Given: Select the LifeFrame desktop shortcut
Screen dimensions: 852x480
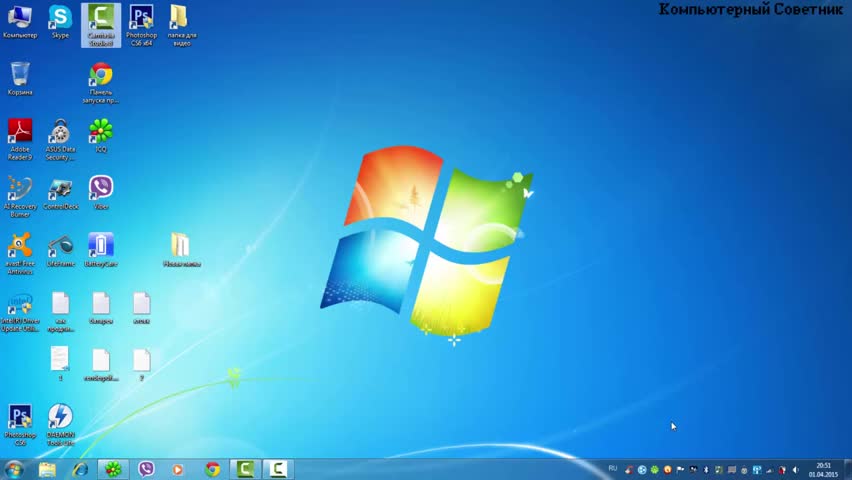Looking at the screenshot, I should [60, 250].
